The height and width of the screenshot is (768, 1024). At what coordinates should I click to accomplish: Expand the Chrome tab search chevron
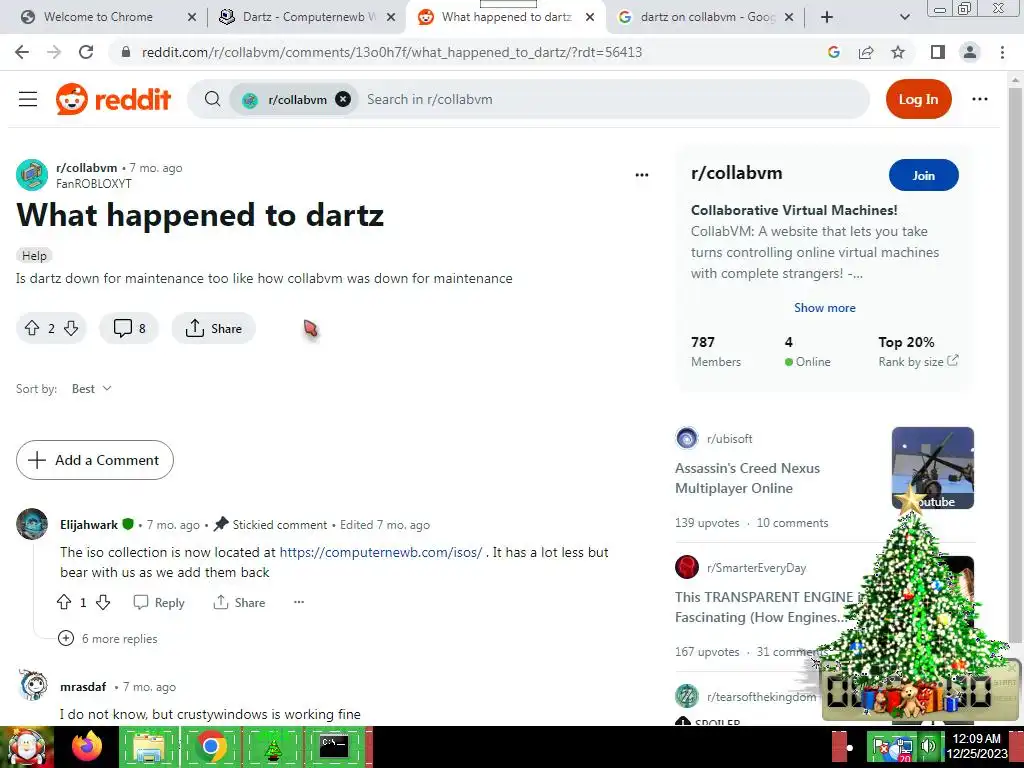pos(904,17)
